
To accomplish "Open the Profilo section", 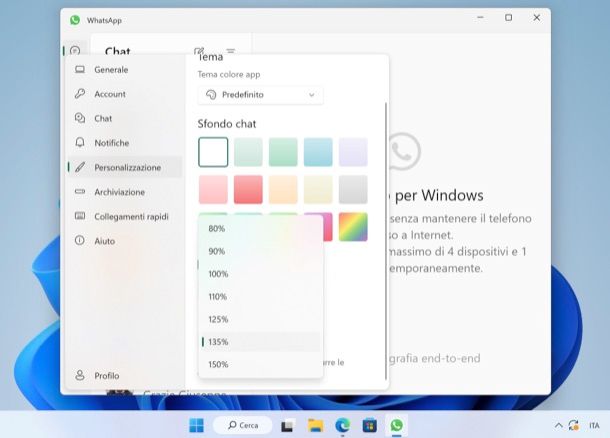I will (x=125, y=376).
